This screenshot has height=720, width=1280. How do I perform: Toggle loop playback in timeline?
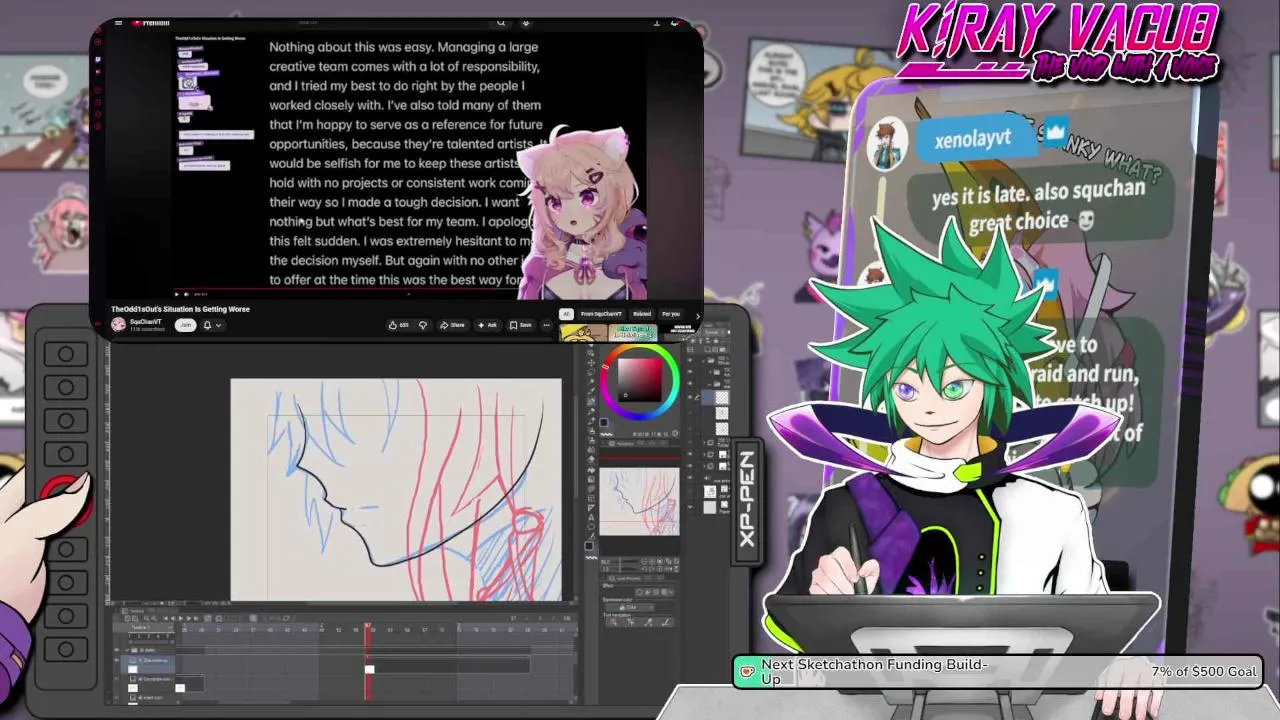[x=207, y=618]
